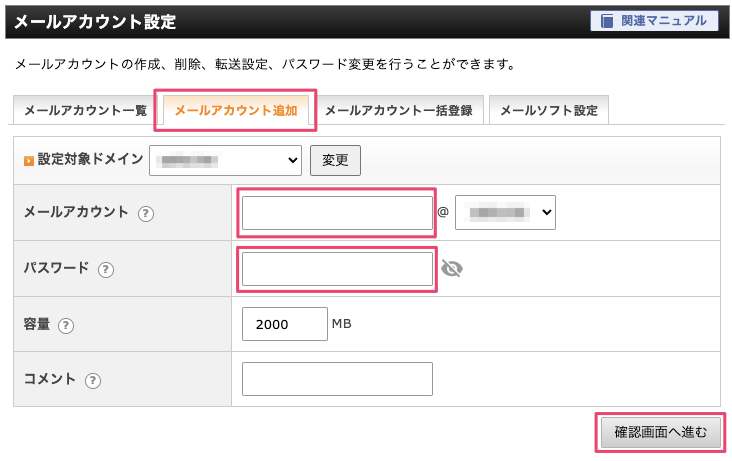Image resolution: width=732 pixels, height=461 pixels.
Task: Focus the パスワード input field
Action: [337, 269]
